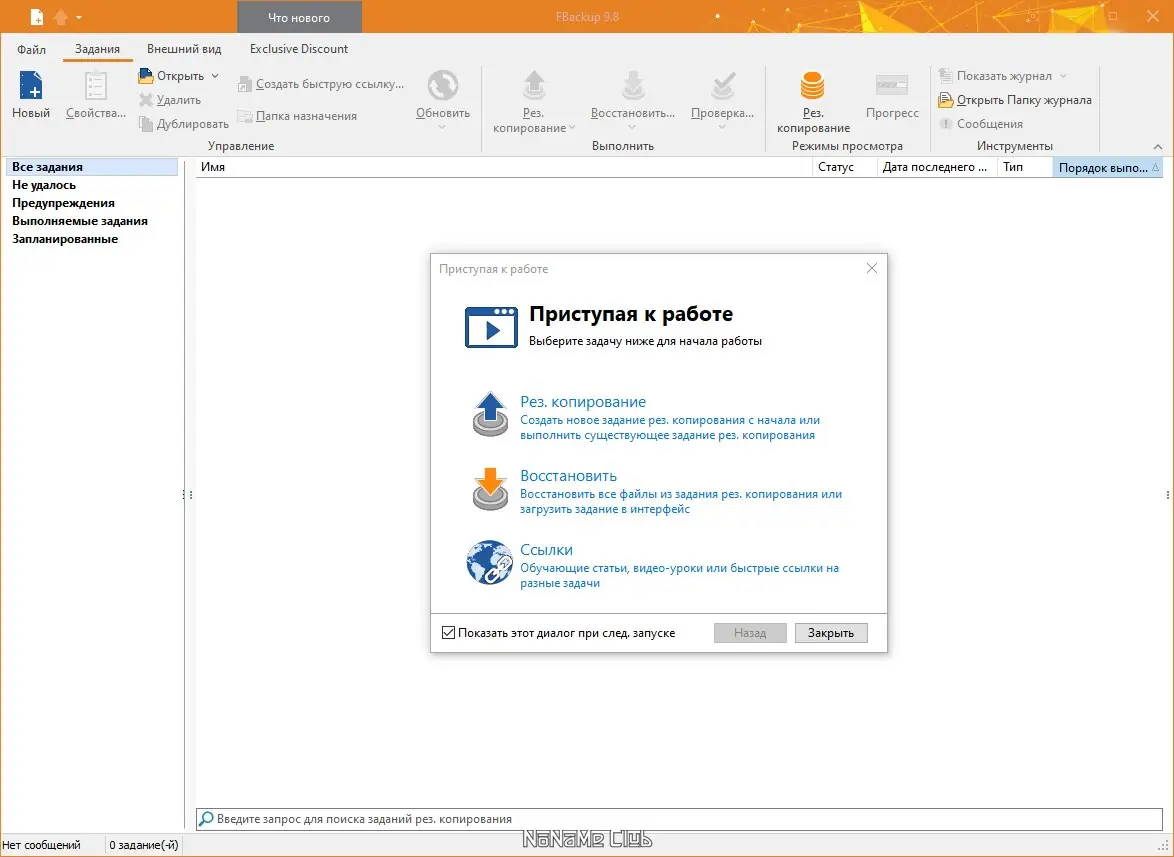Open the Файл menu
This screenshot has width=1174, height=857.
tap(31, 49)
